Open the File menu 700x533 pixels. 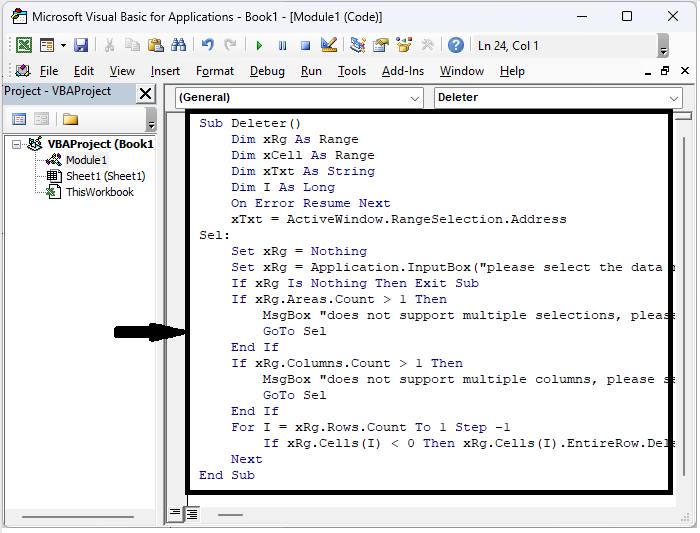point(49,71)
